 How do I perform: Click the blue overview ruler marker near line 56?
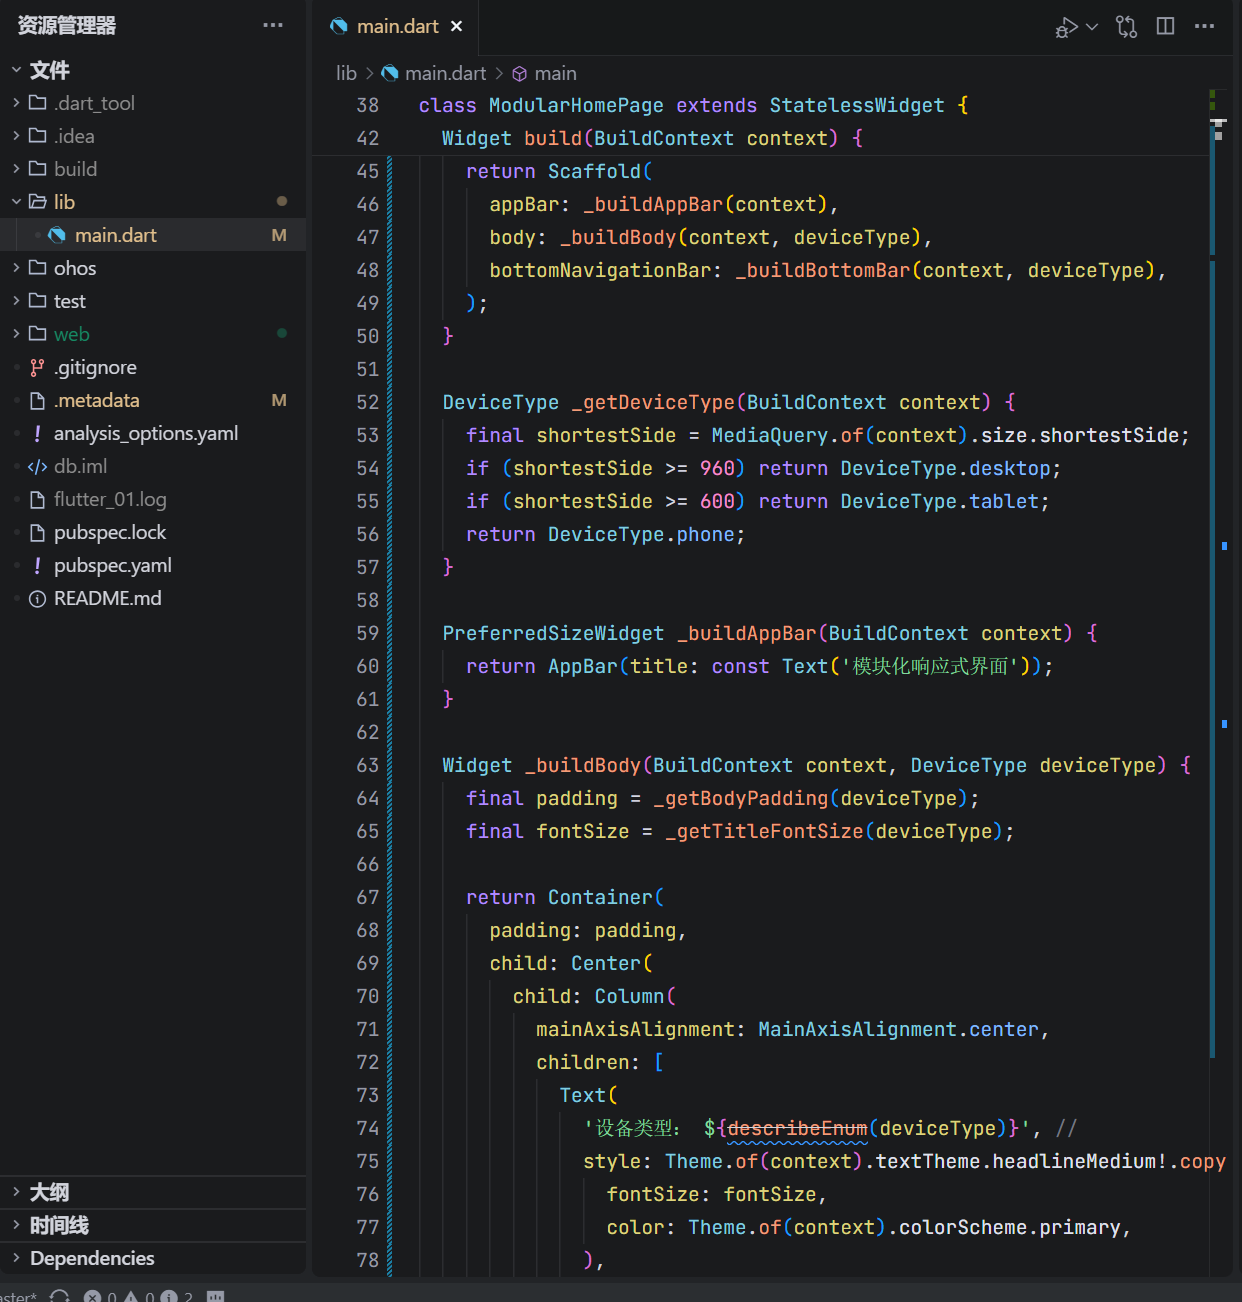(1224, 546)
